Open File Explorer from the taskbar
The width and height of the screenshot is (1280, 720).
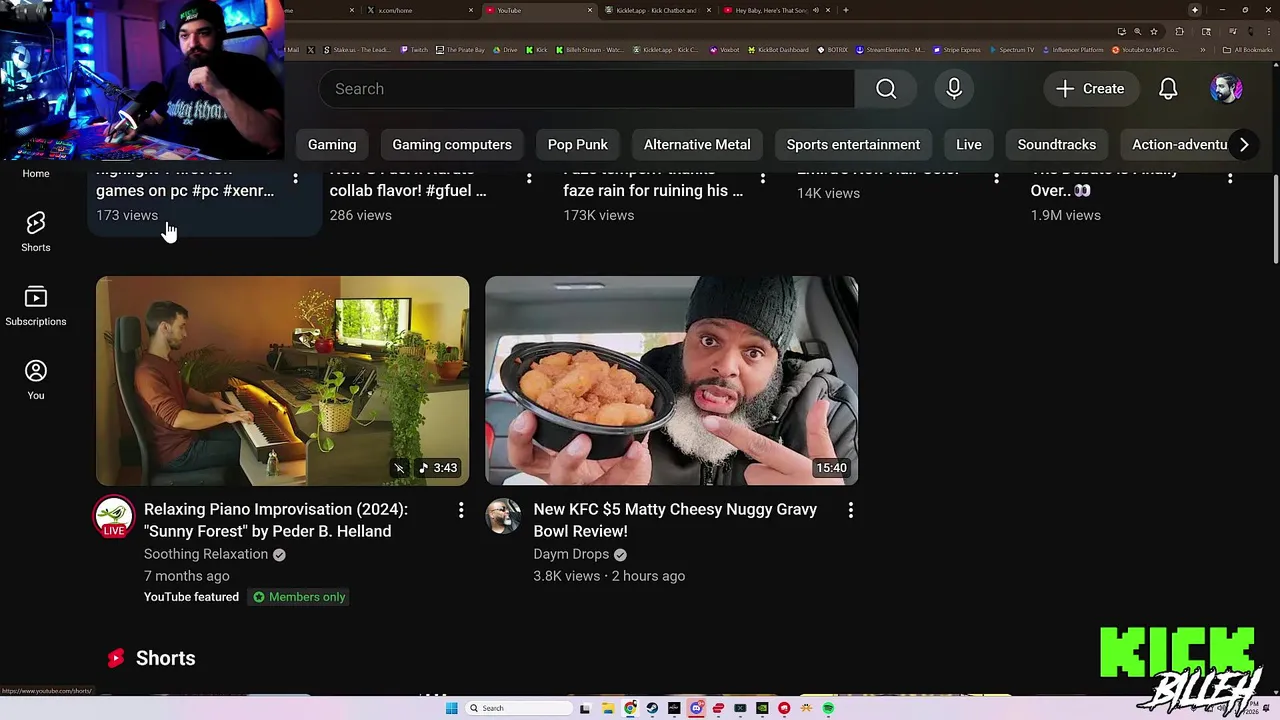[x=608, y=708]
